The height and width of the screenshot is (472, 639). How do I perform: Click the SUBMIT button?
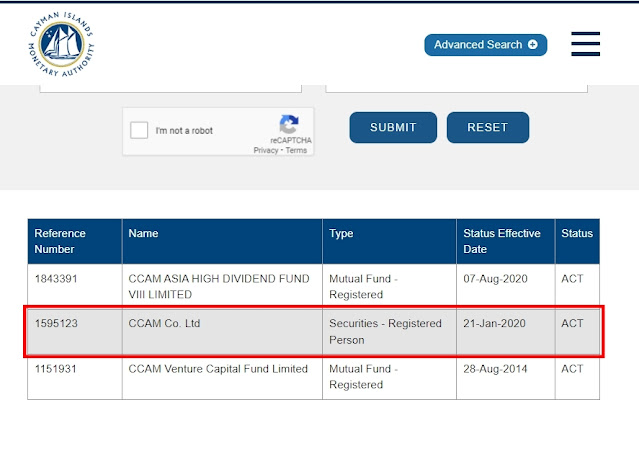tap(393, 128)
